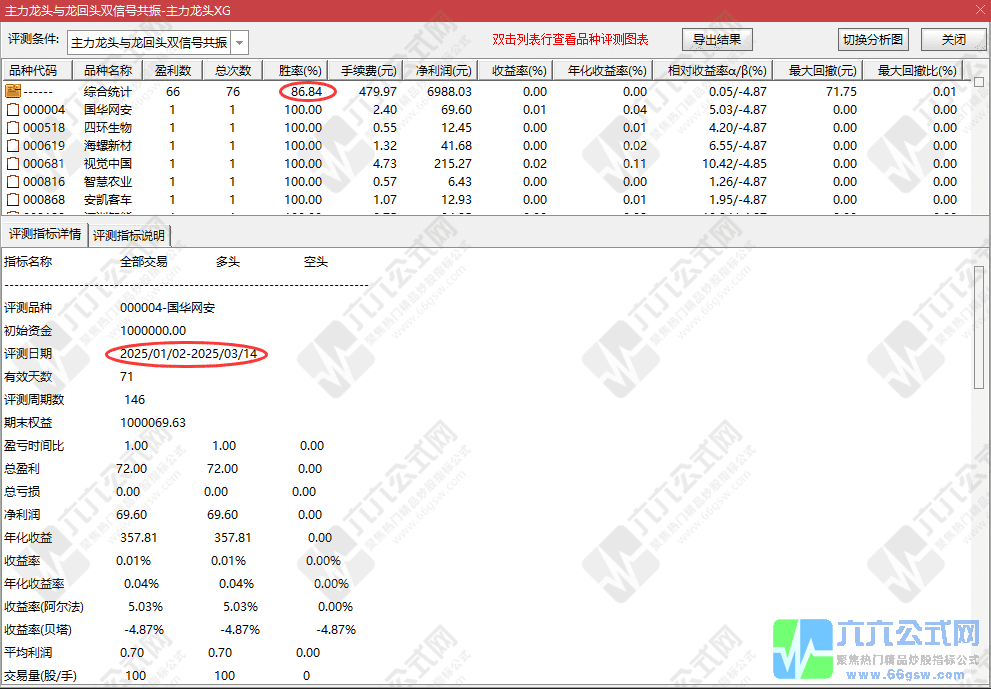The width and height of the screenshot is (991, 689).
Task: Click the icon beside stock 000004
Action: point(13,109)
